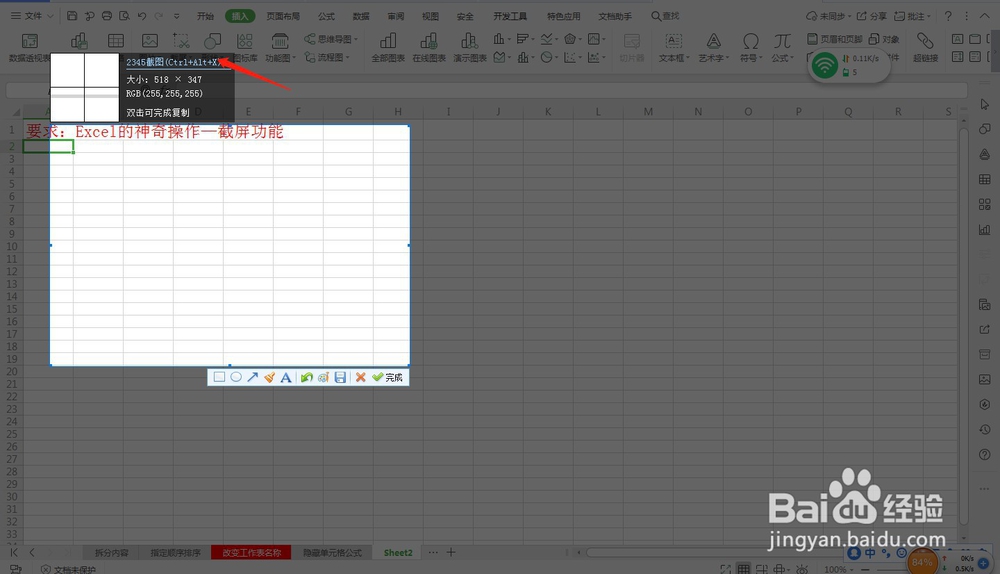Select text tool A in screenshot toolbar
This screenshot has height=574, width=1000.
(286, 377)
